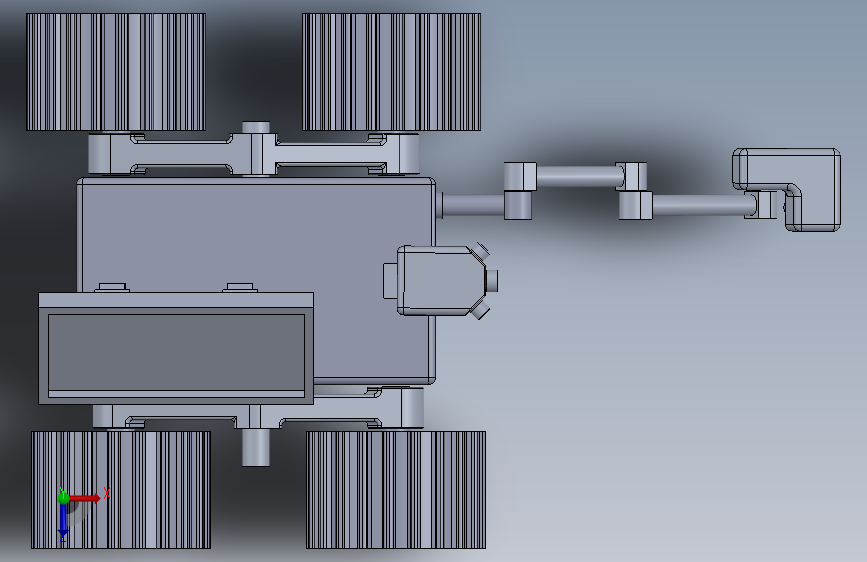Select the rear upper wheel of the rover
867x562 pixels.
[x=116, y=72]
